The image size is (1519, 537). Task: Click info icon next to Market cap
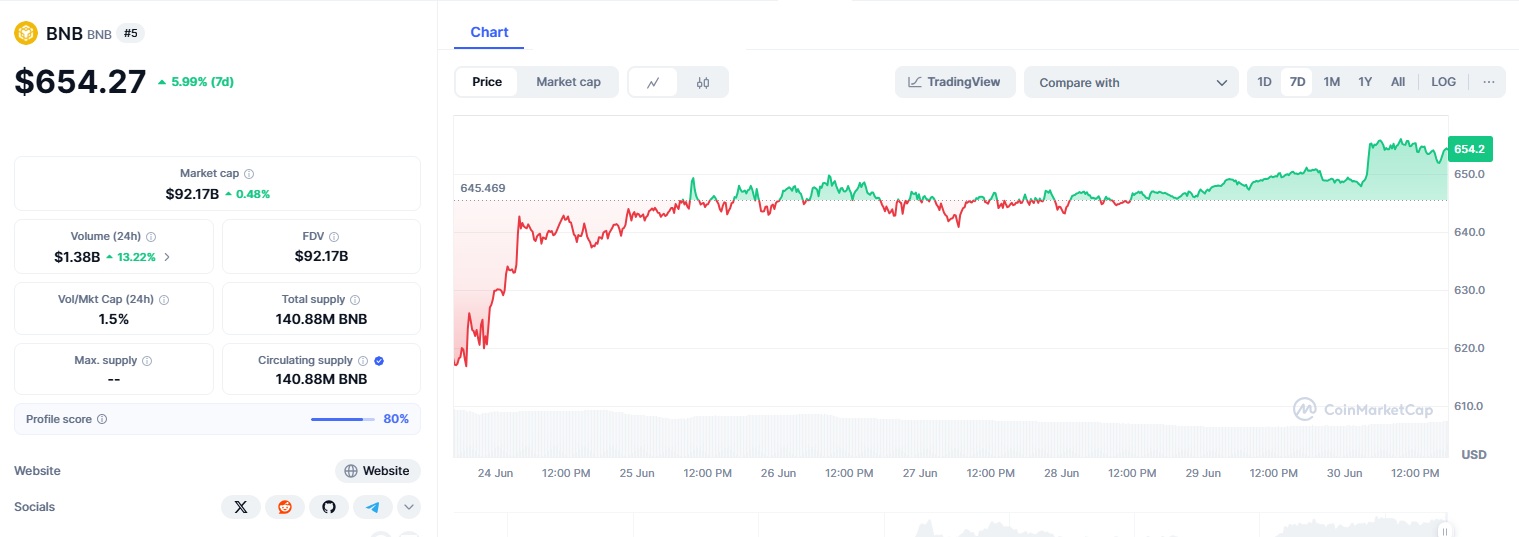(x=249, y=174)
